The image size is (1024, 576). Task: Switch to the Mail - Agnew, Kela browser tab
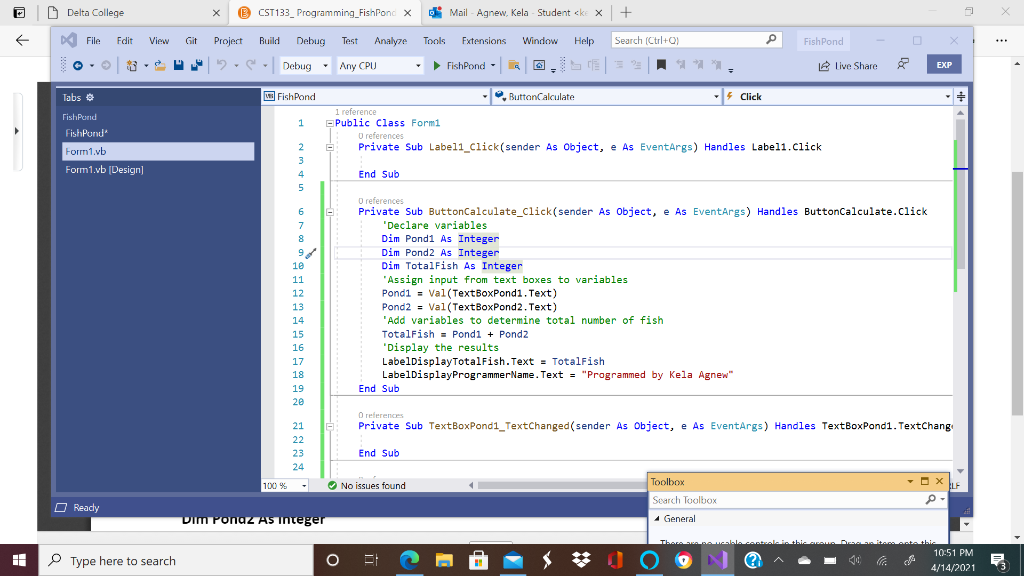point(516,12)
